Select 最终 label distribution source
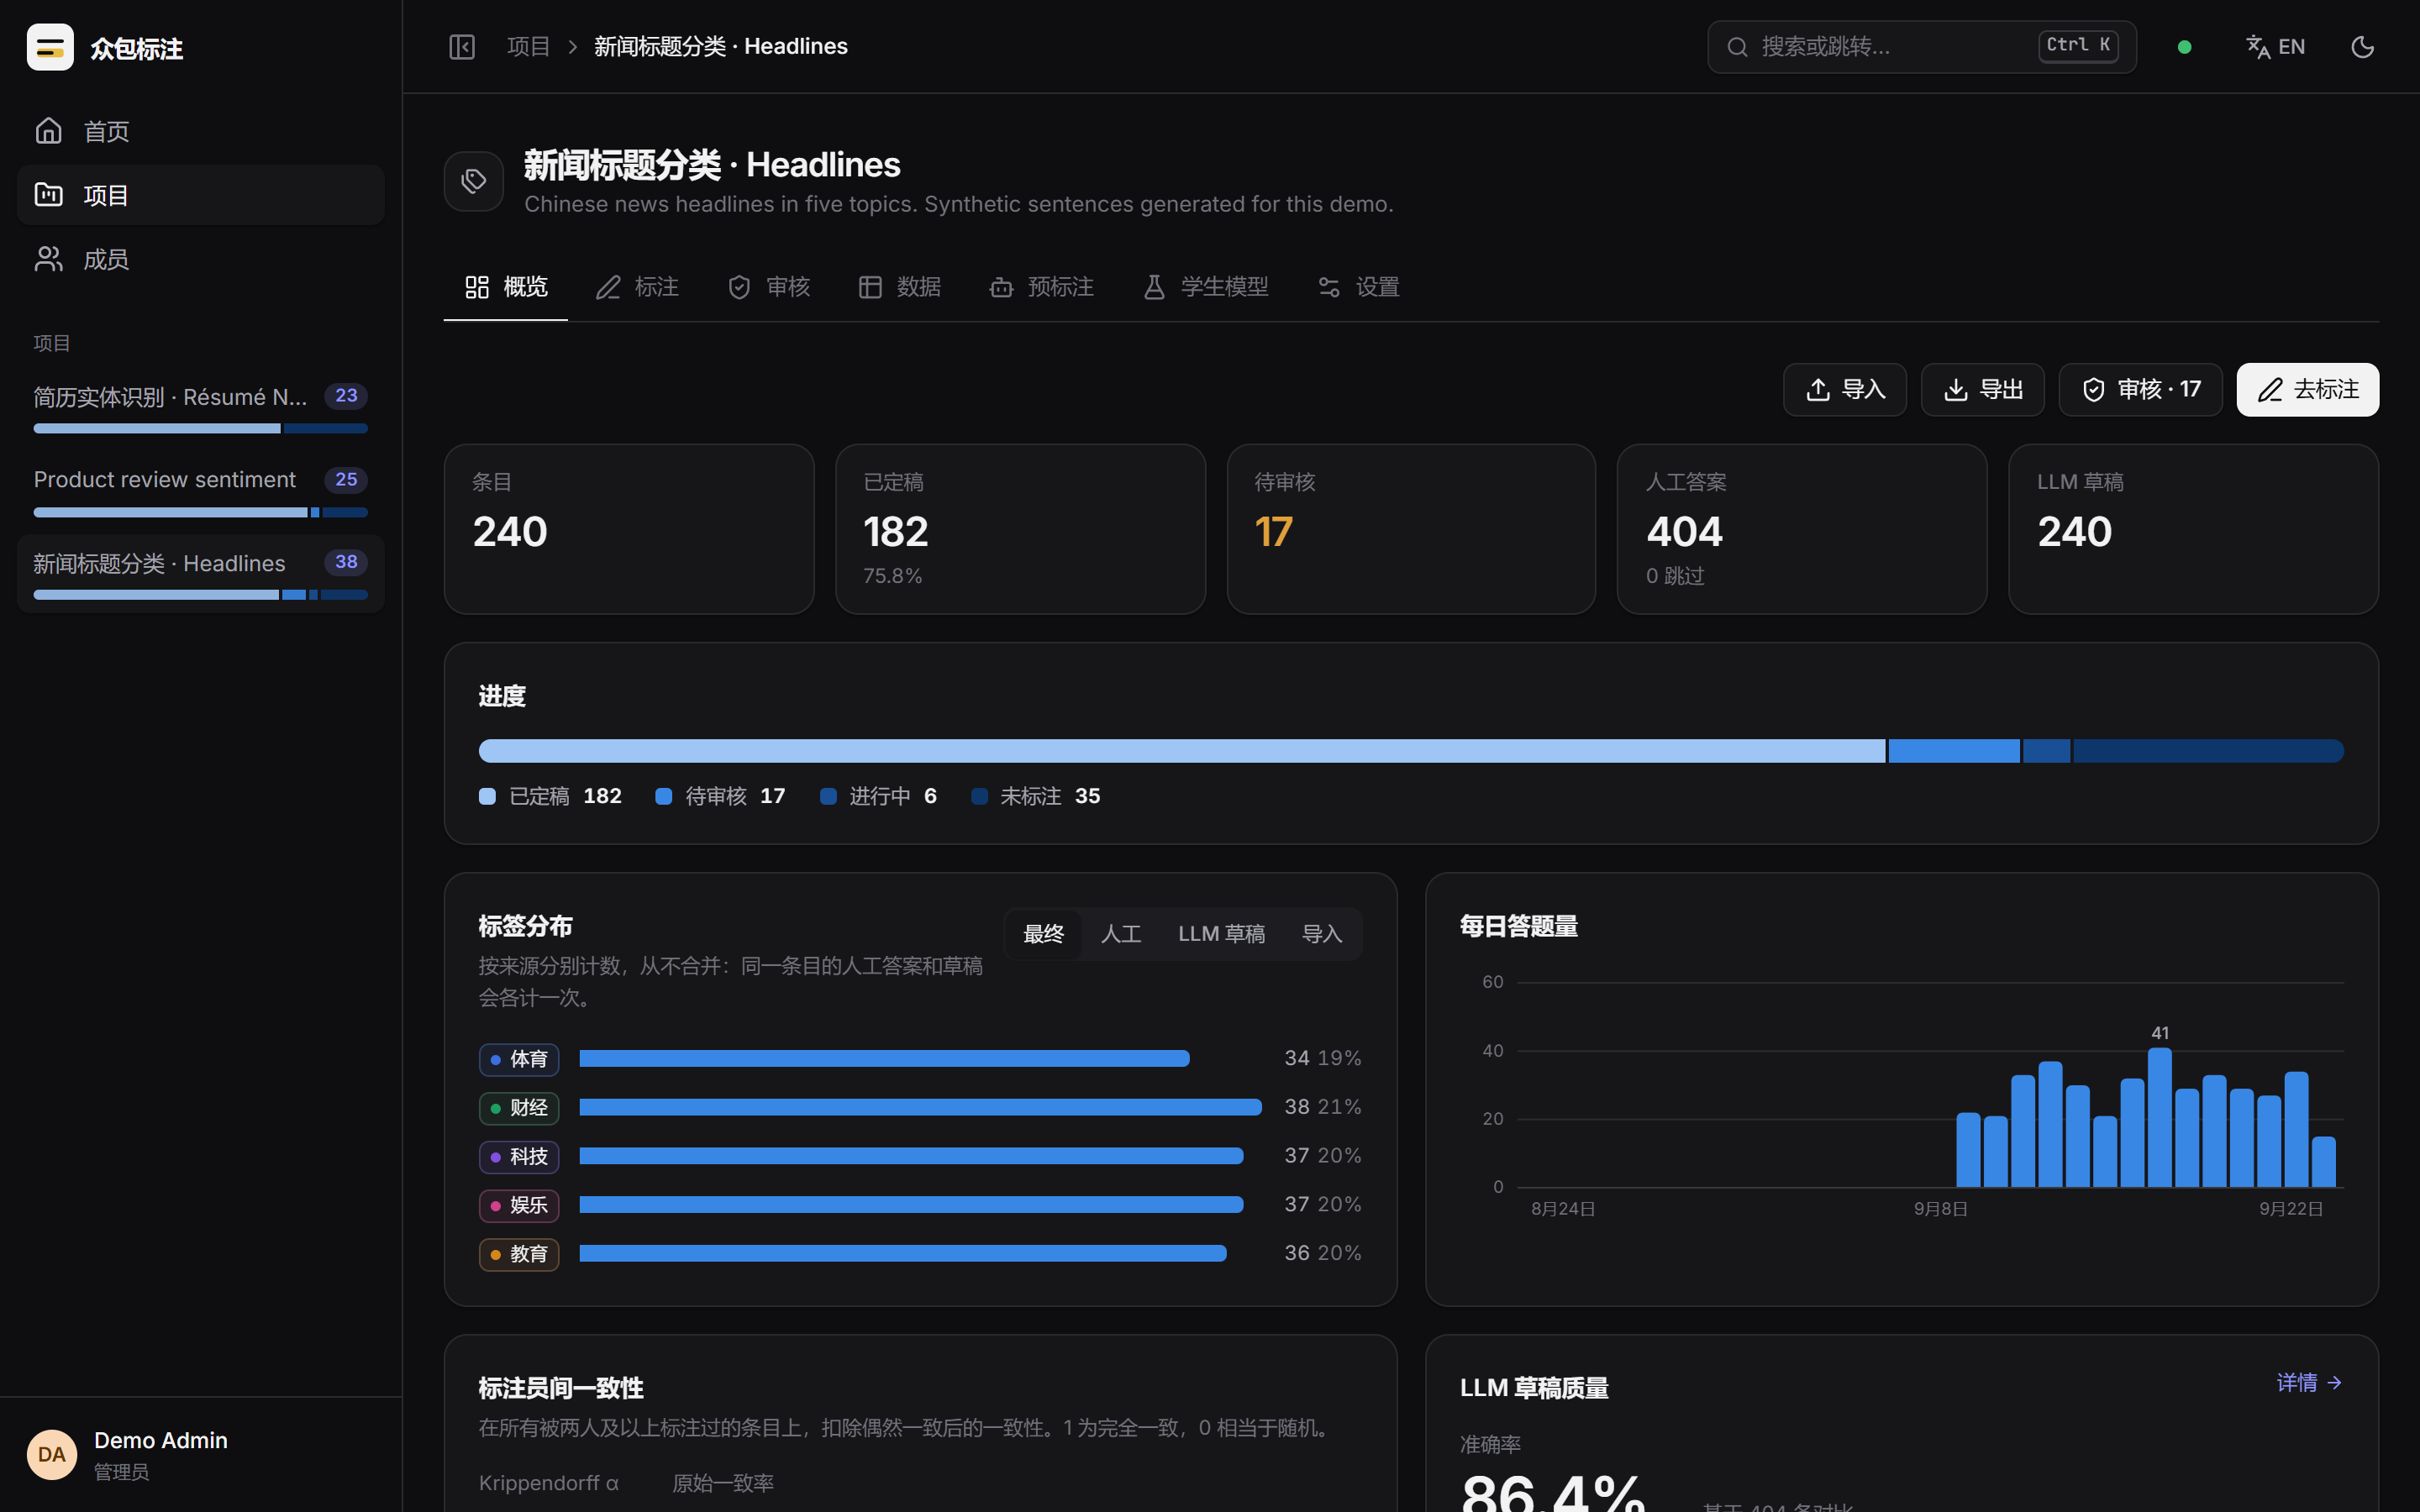 [x=1043, y=934]
